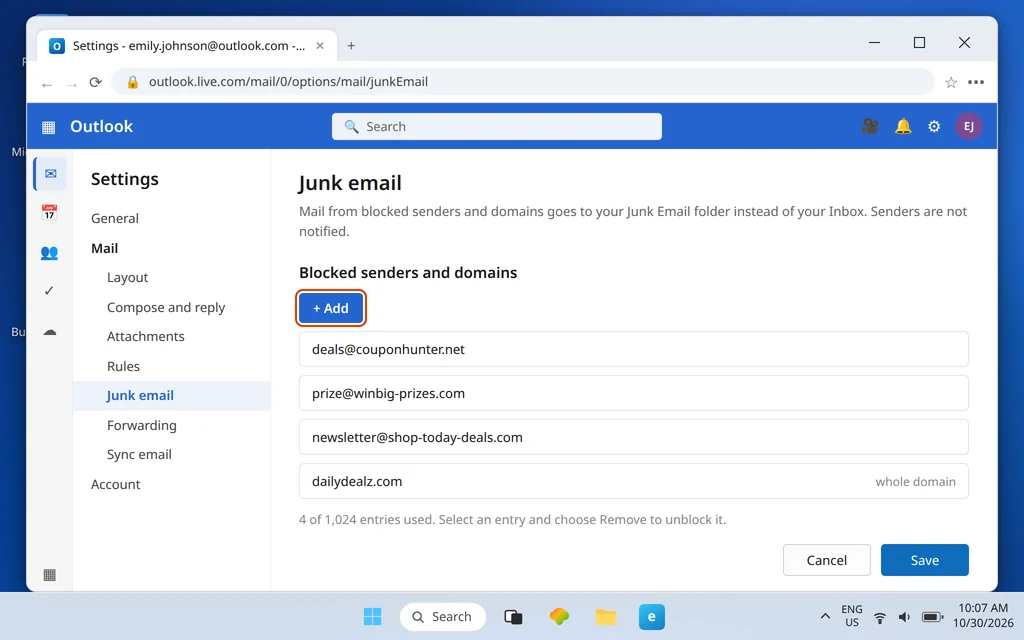Viewport: 1024px width, 640px height.
Task: Open notifications bell icon
Action: click(903, 126)
